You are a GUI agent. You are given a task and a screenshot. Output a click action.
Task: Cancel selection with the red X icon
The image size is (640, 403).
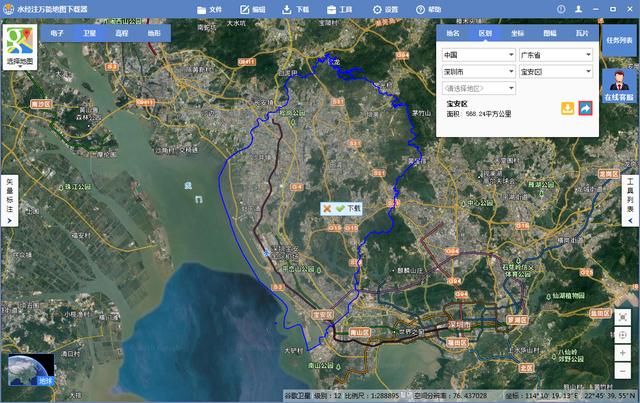tap(327, 208)
